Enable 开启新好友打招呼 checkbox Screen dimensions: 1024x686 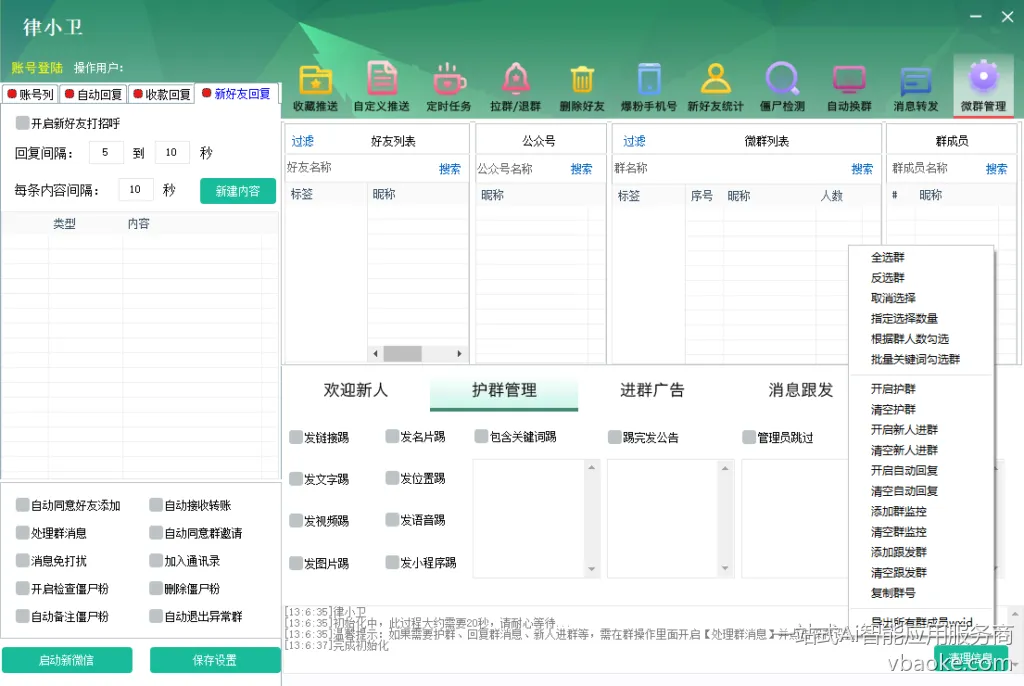coord(22,123)
